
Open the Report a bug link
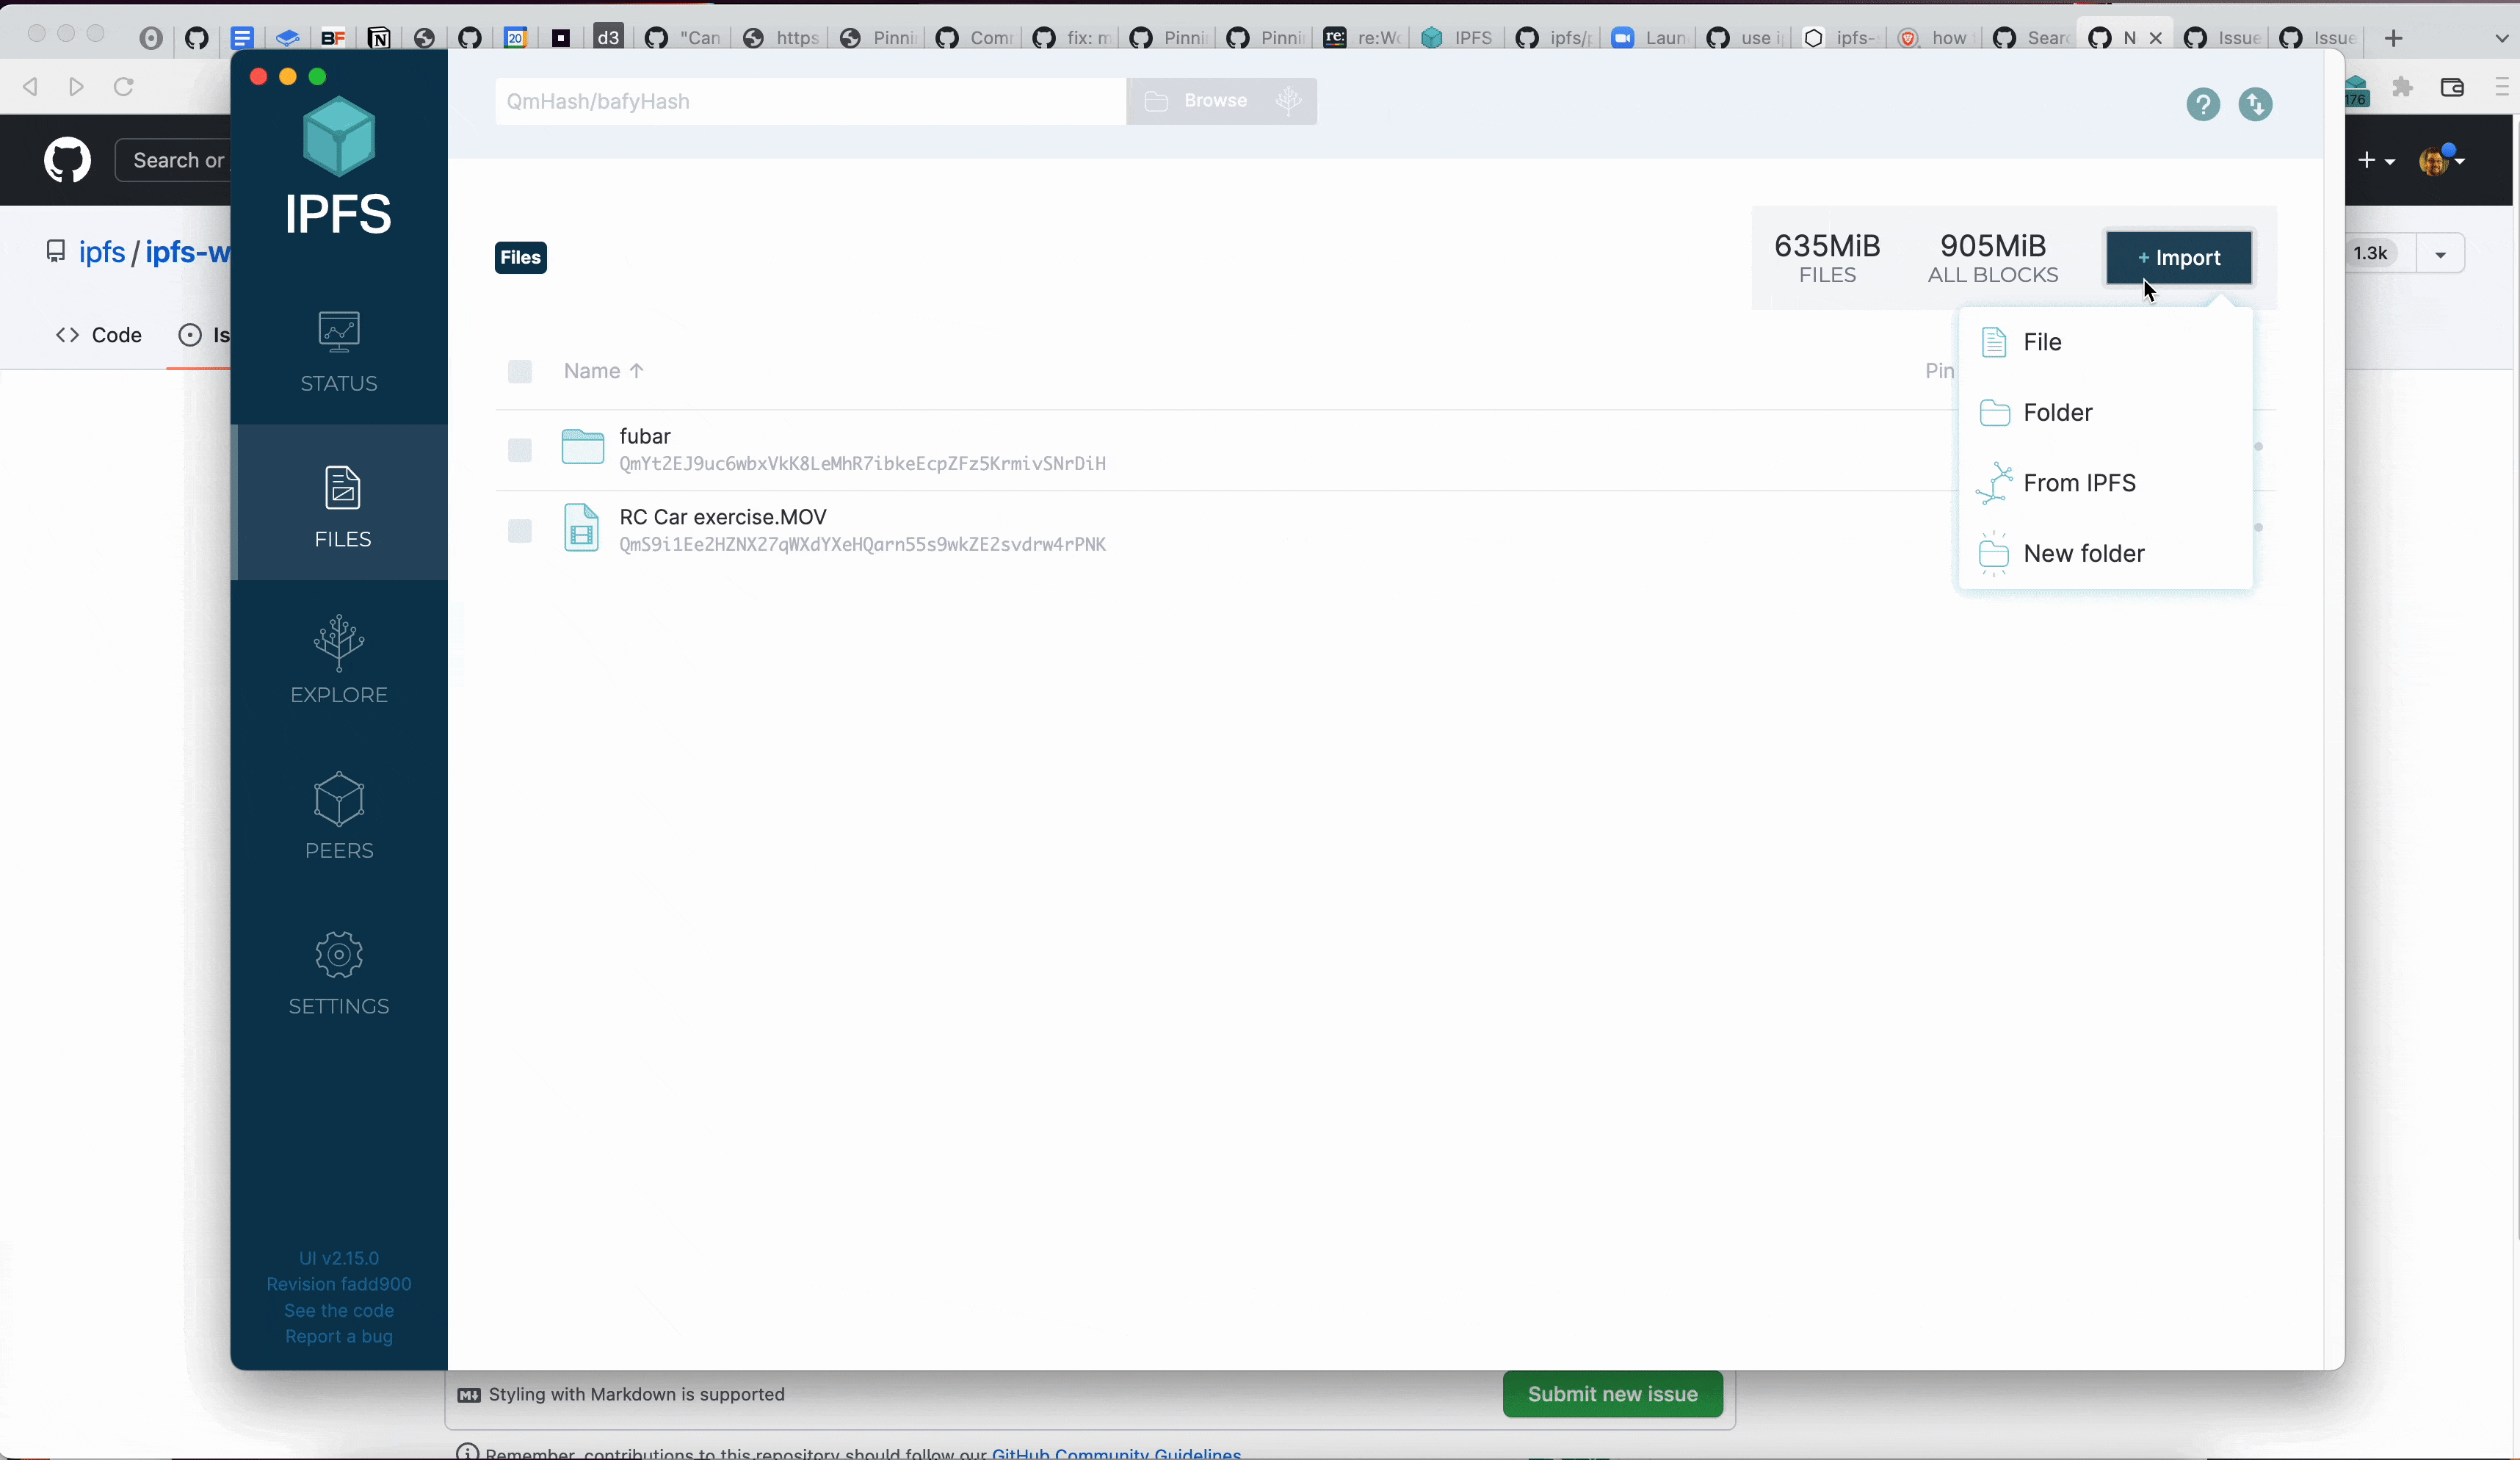(339, 1336)
